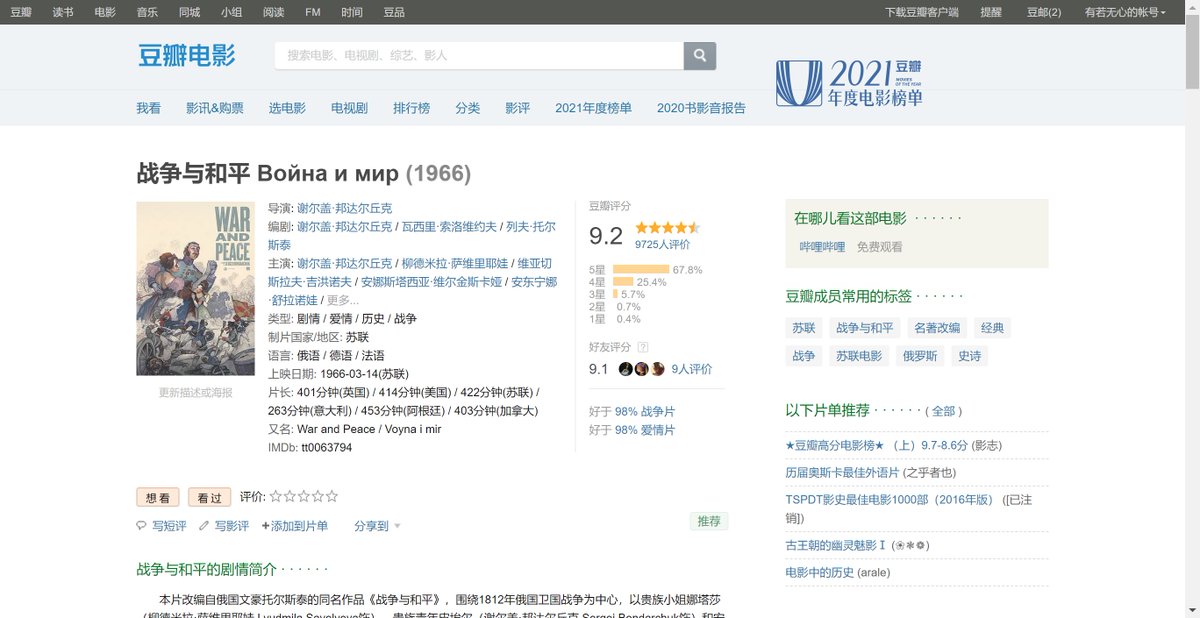Open 读书 in the top bar

tap(63, 12)
